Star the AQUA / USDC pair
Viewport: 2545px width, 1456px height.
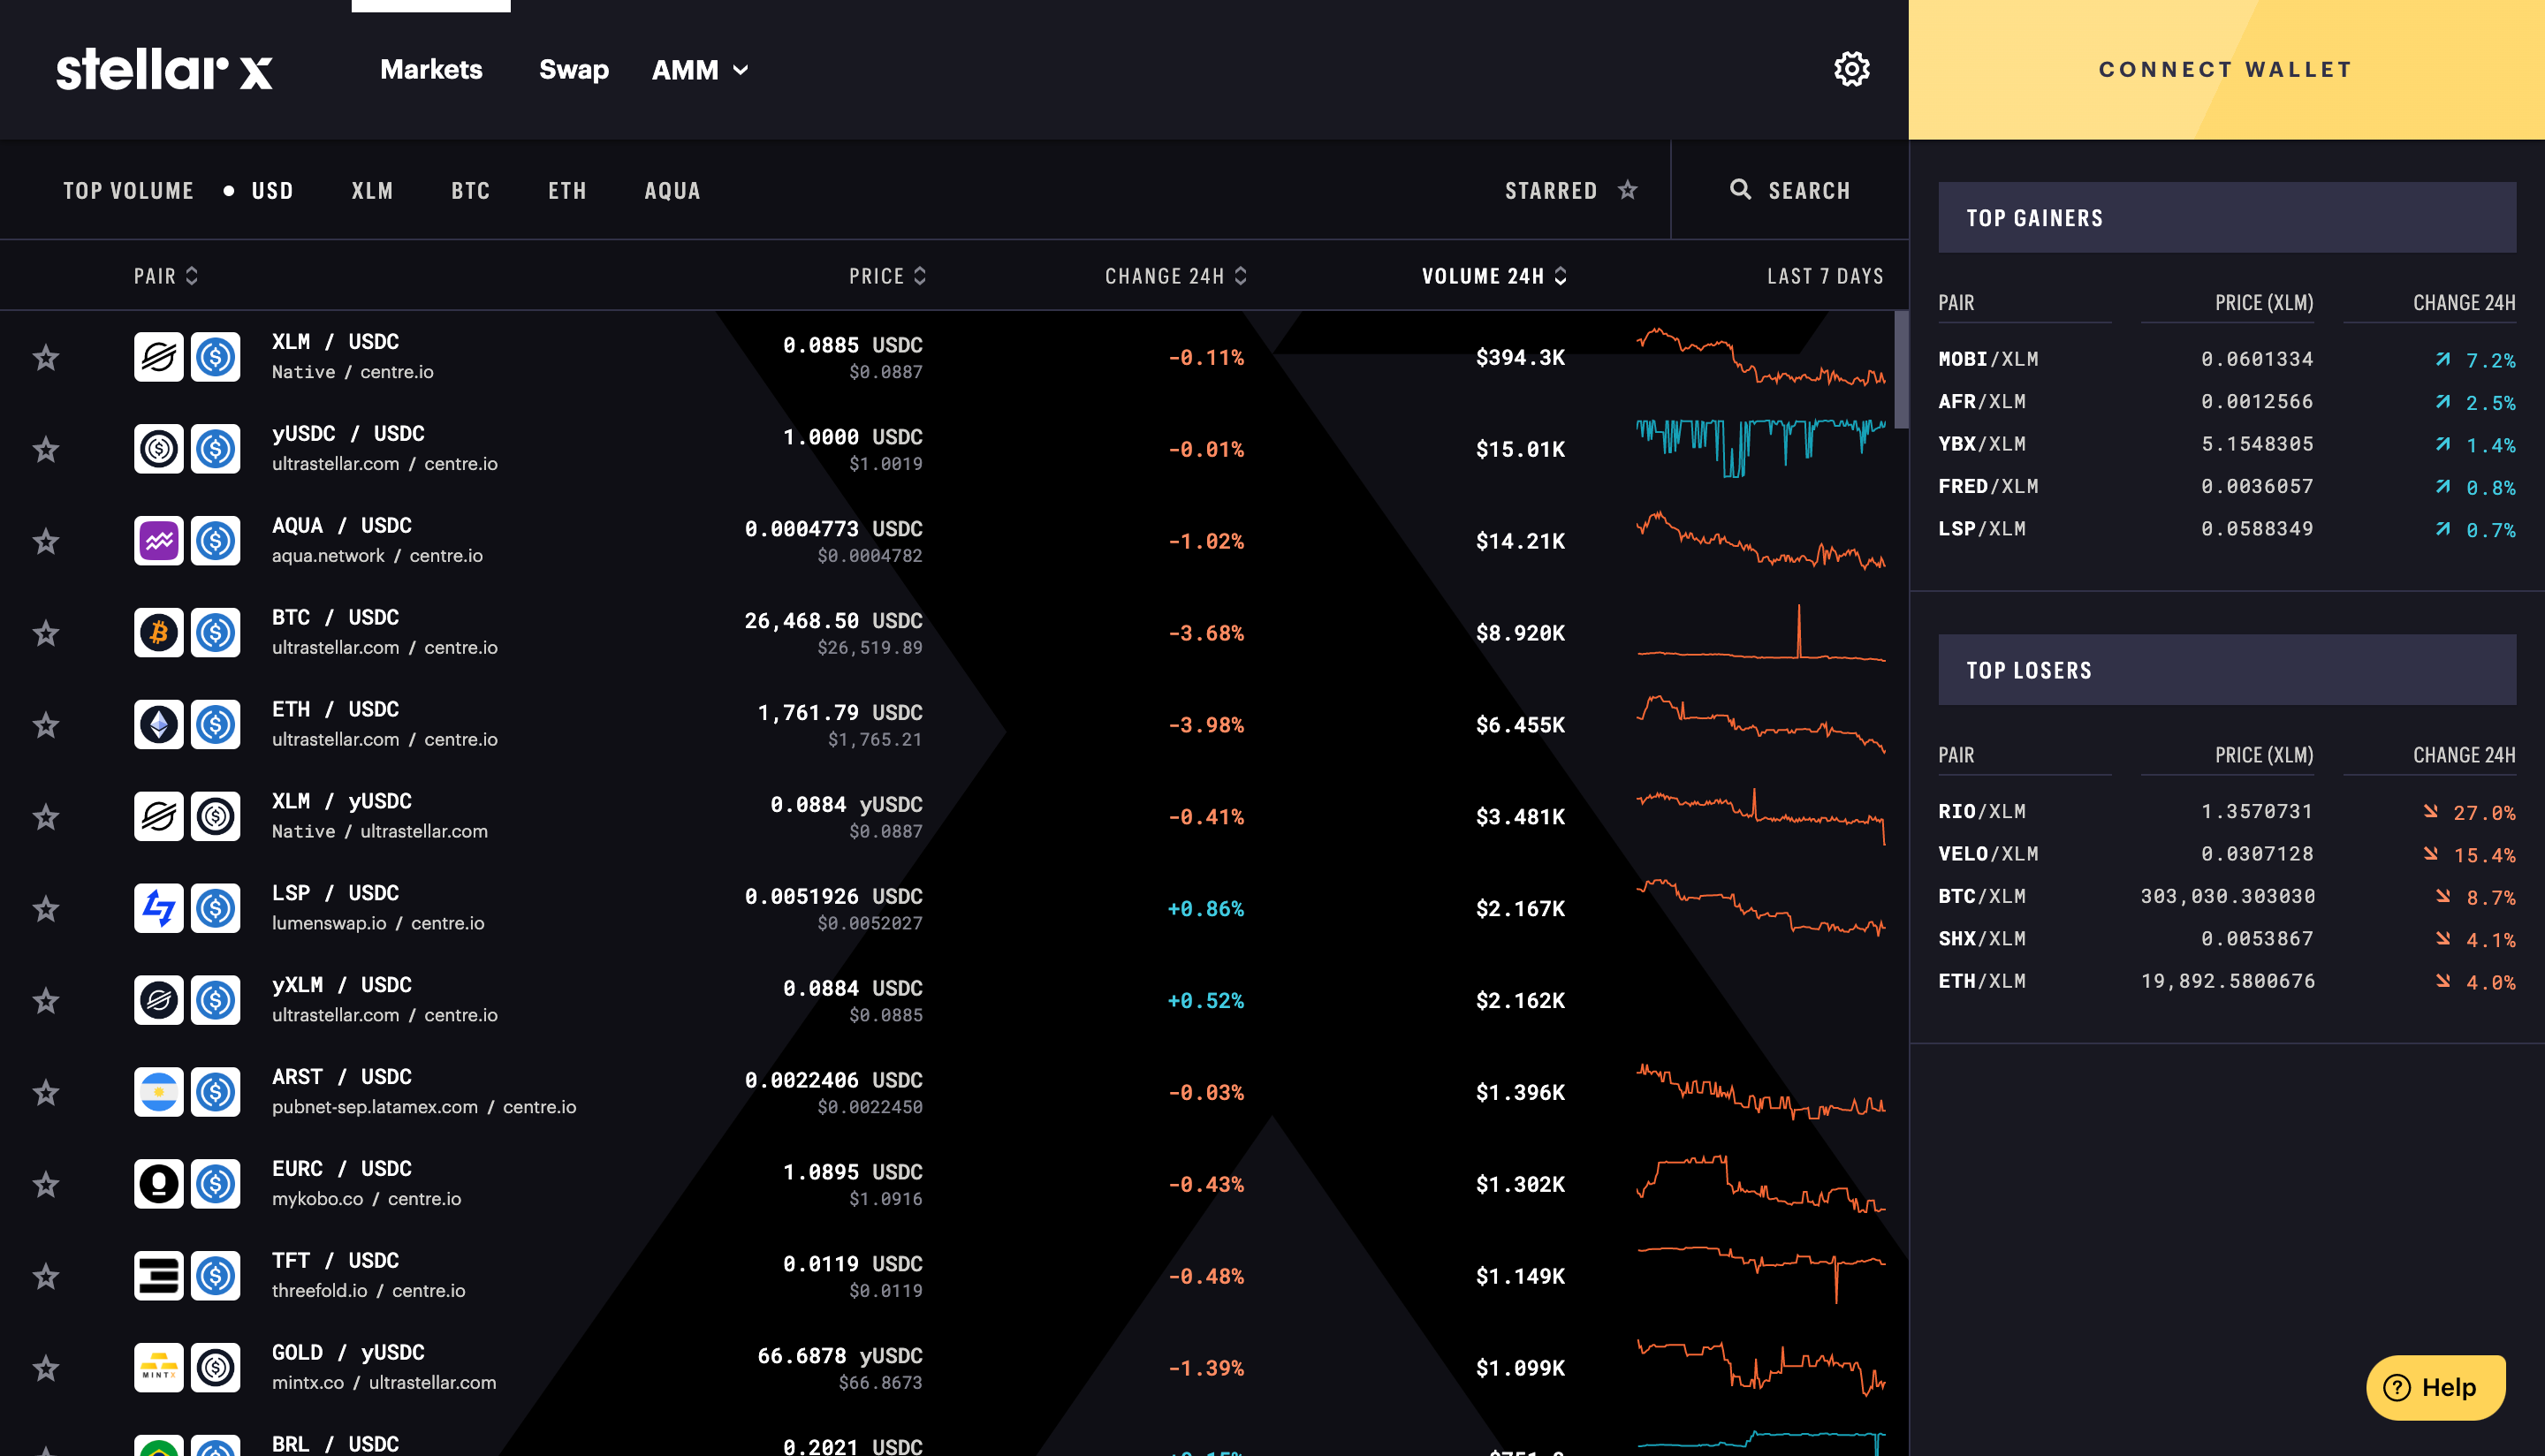[46, 541]
